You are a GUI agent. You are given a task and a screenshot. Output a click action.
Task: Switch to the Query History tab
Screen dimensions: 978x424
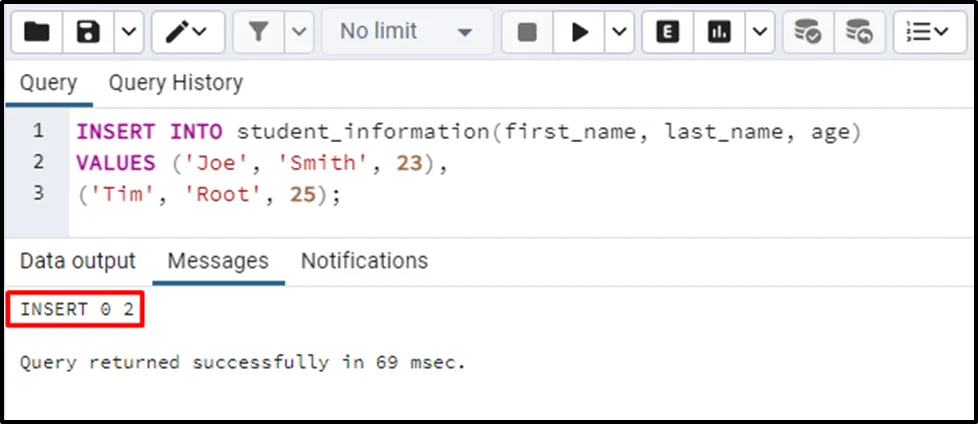[175, 82]
